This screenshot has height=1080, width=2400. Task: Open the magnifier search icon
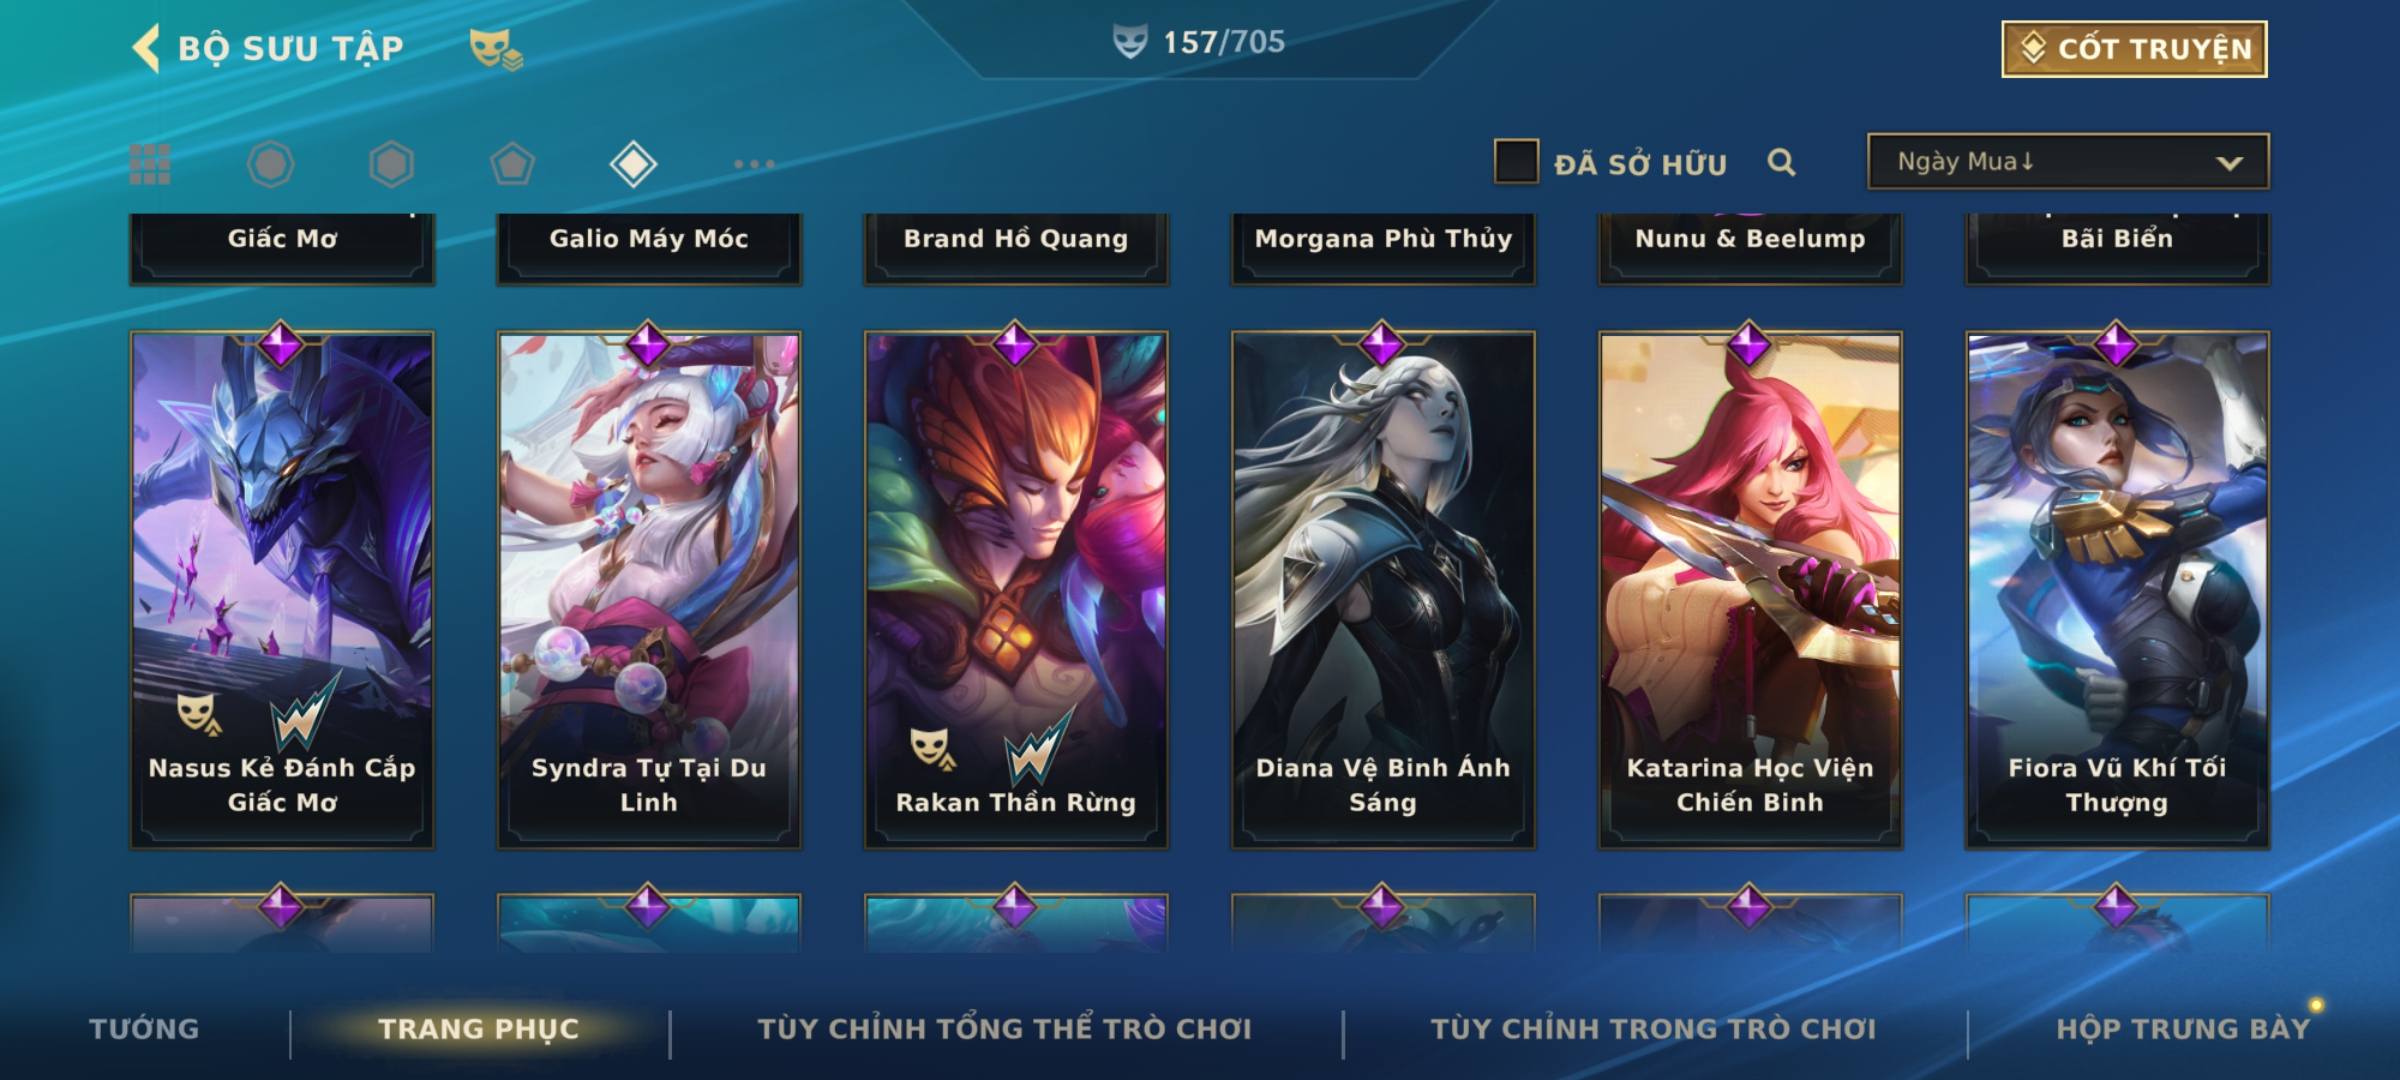[1781, 162]
